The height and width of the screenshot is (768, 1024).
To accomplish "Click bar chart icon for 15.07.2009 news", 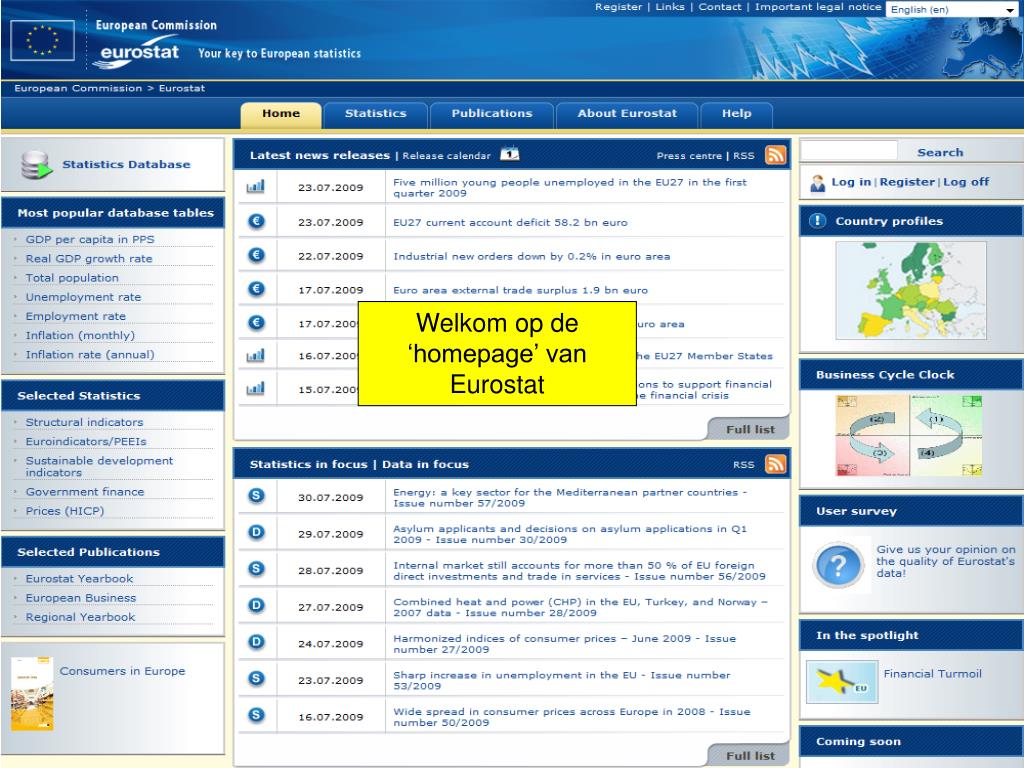I will (255, 389).
